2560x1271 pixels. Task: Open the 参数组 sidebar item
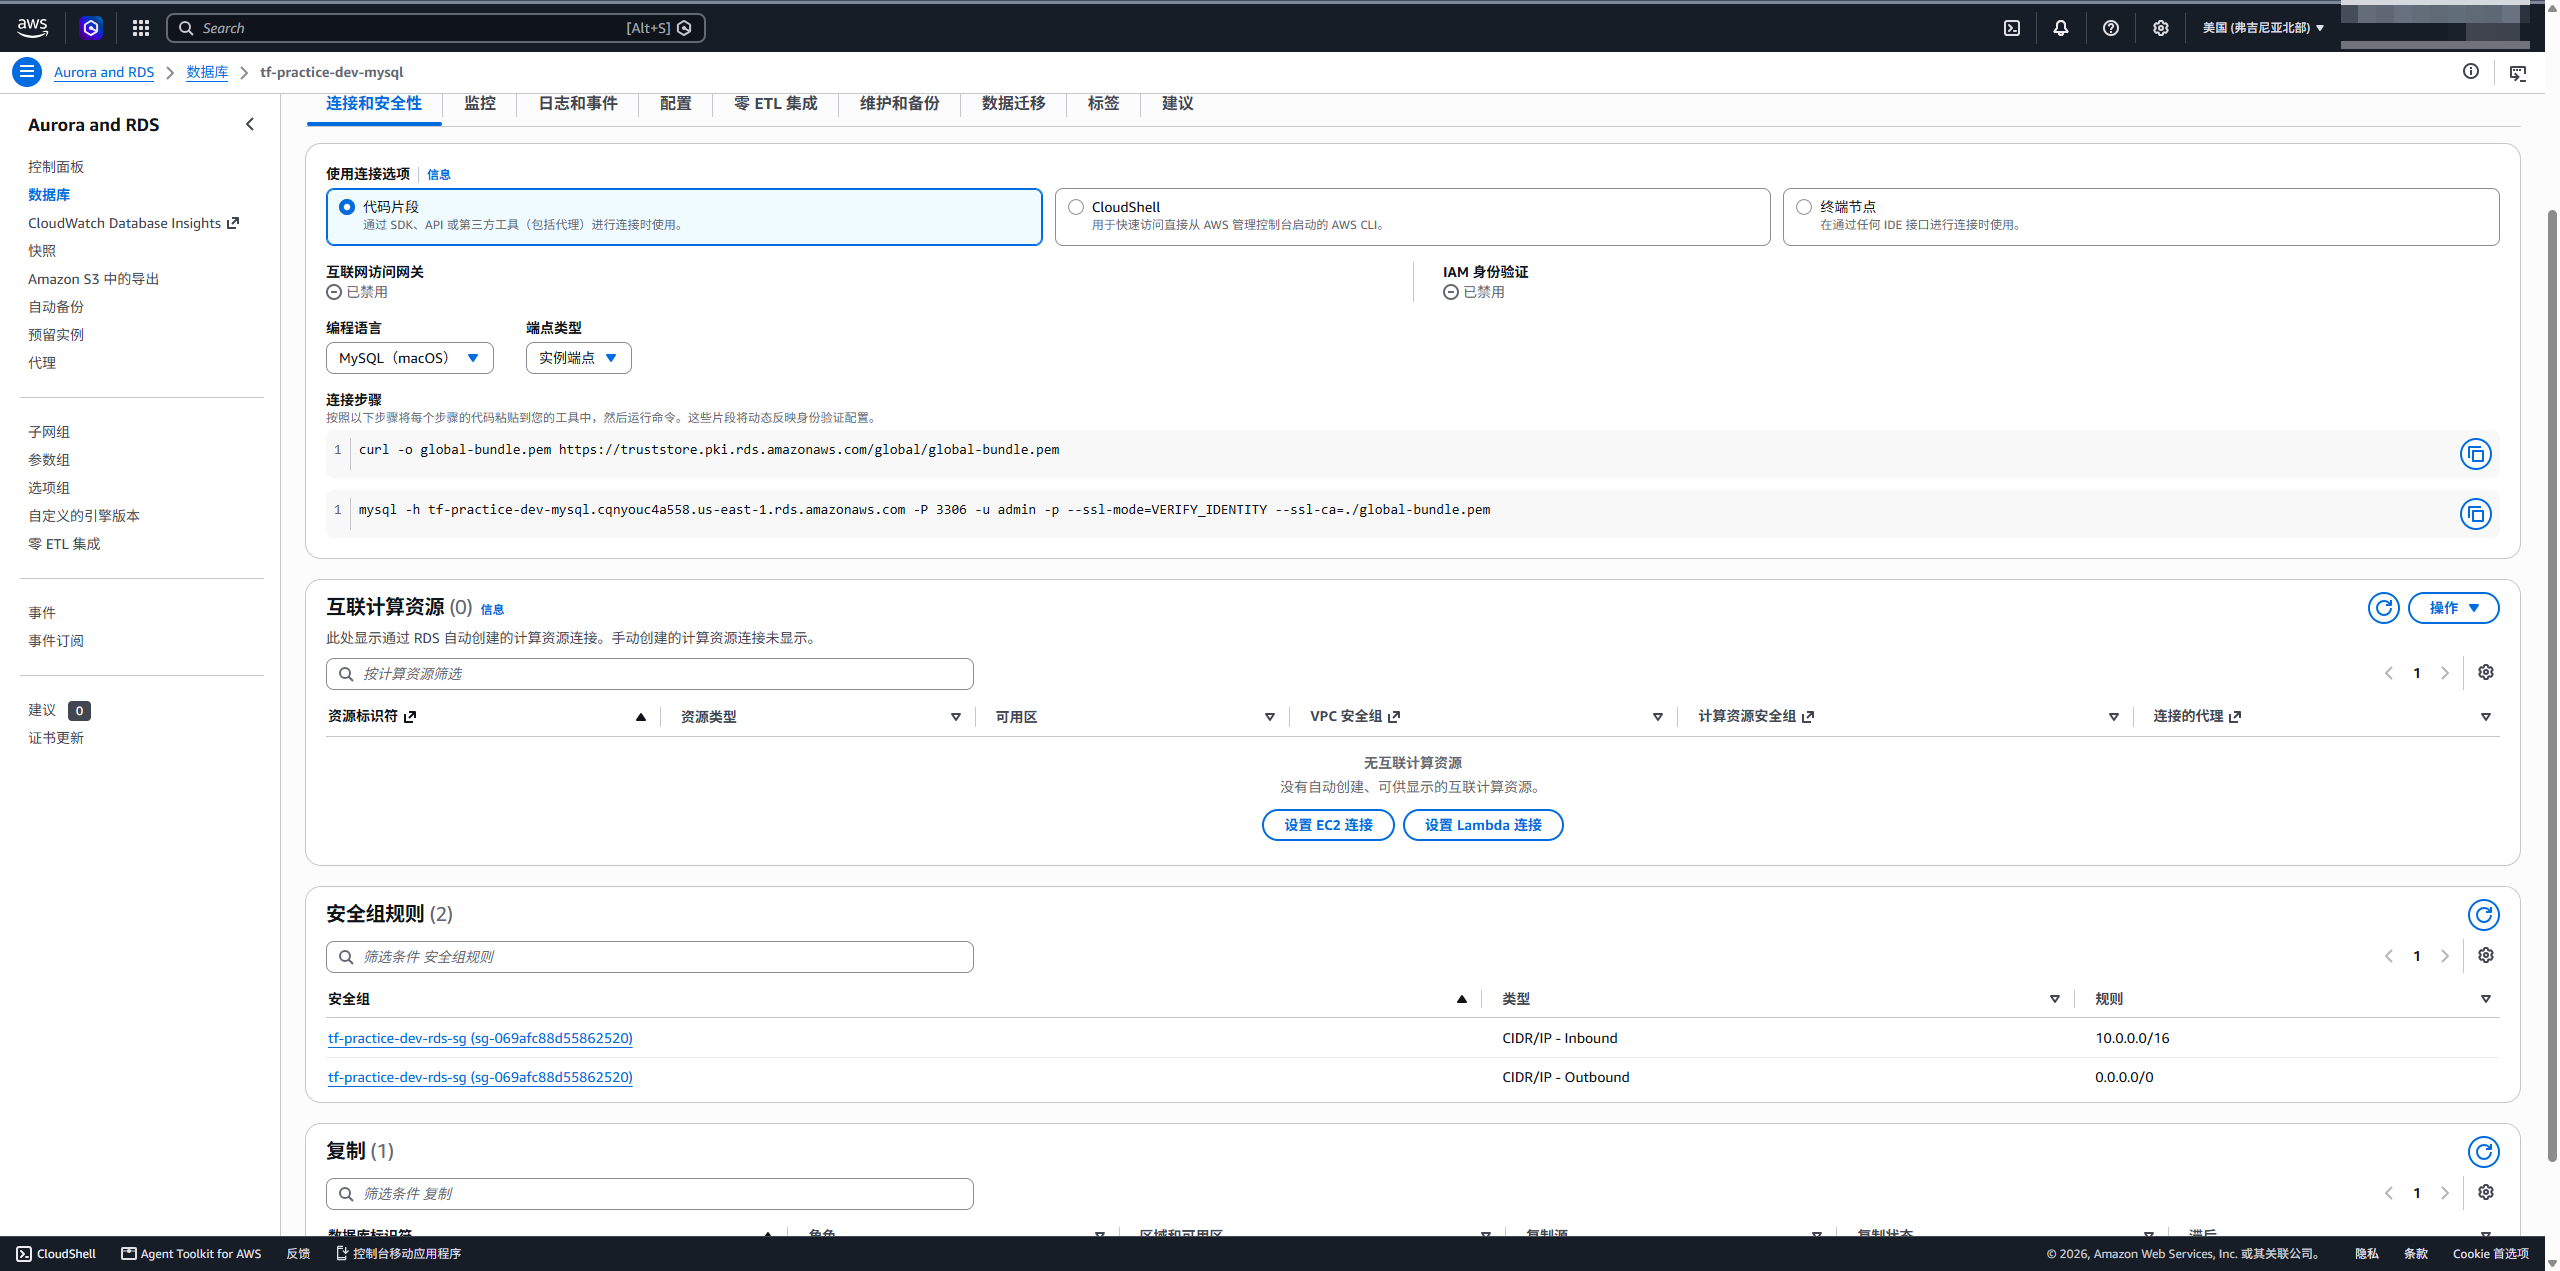(49, 460)
